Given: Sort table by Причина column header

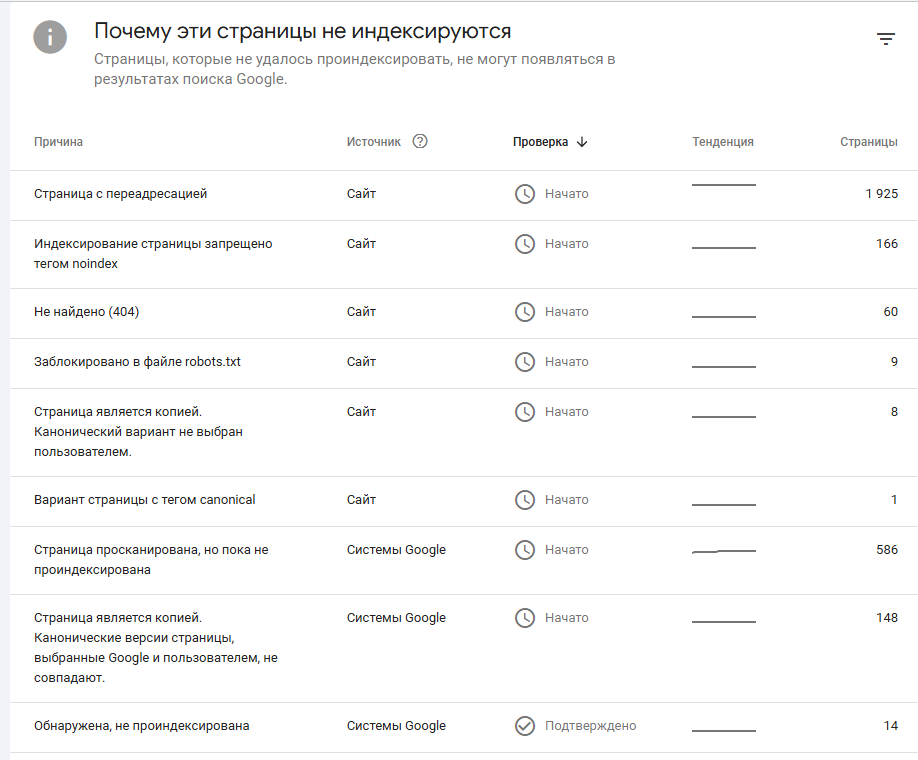Looking at the screenshot, I should [58, 142].
